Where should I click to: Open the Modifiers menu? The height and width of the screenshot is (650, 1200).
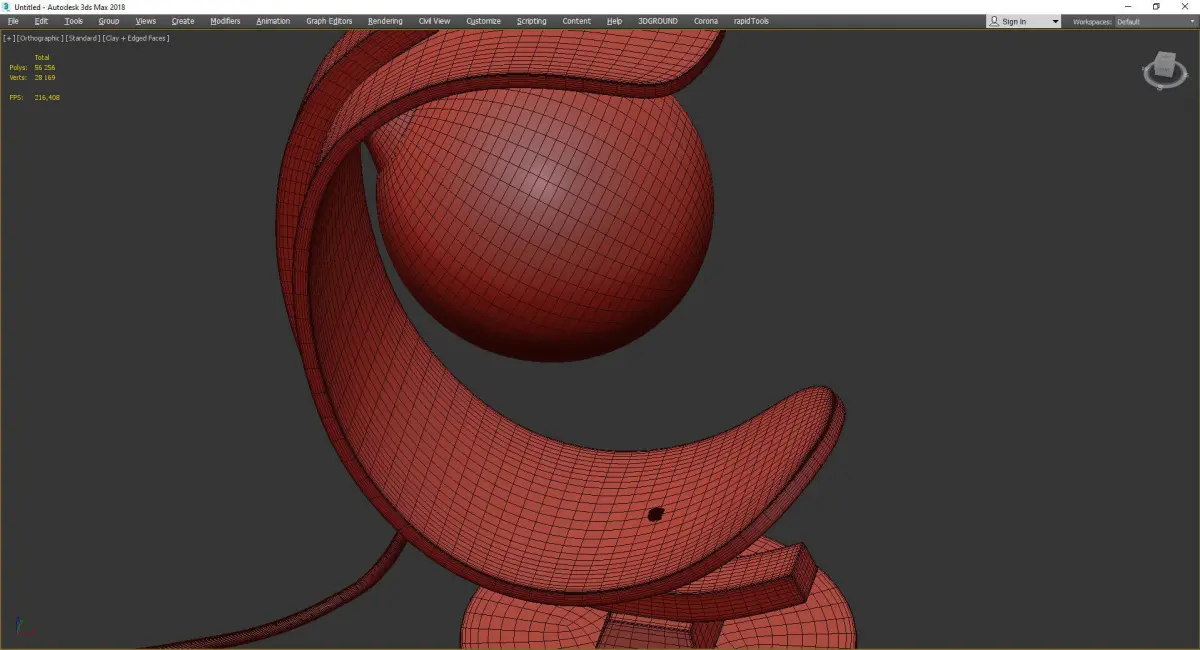tap(225, 21)
